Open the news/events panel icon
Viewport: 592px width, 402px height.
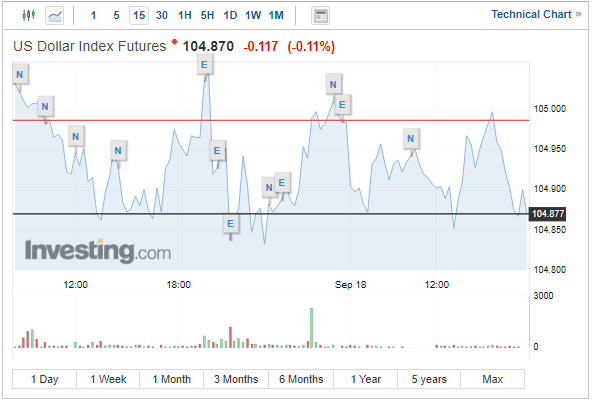click(321, 16)
